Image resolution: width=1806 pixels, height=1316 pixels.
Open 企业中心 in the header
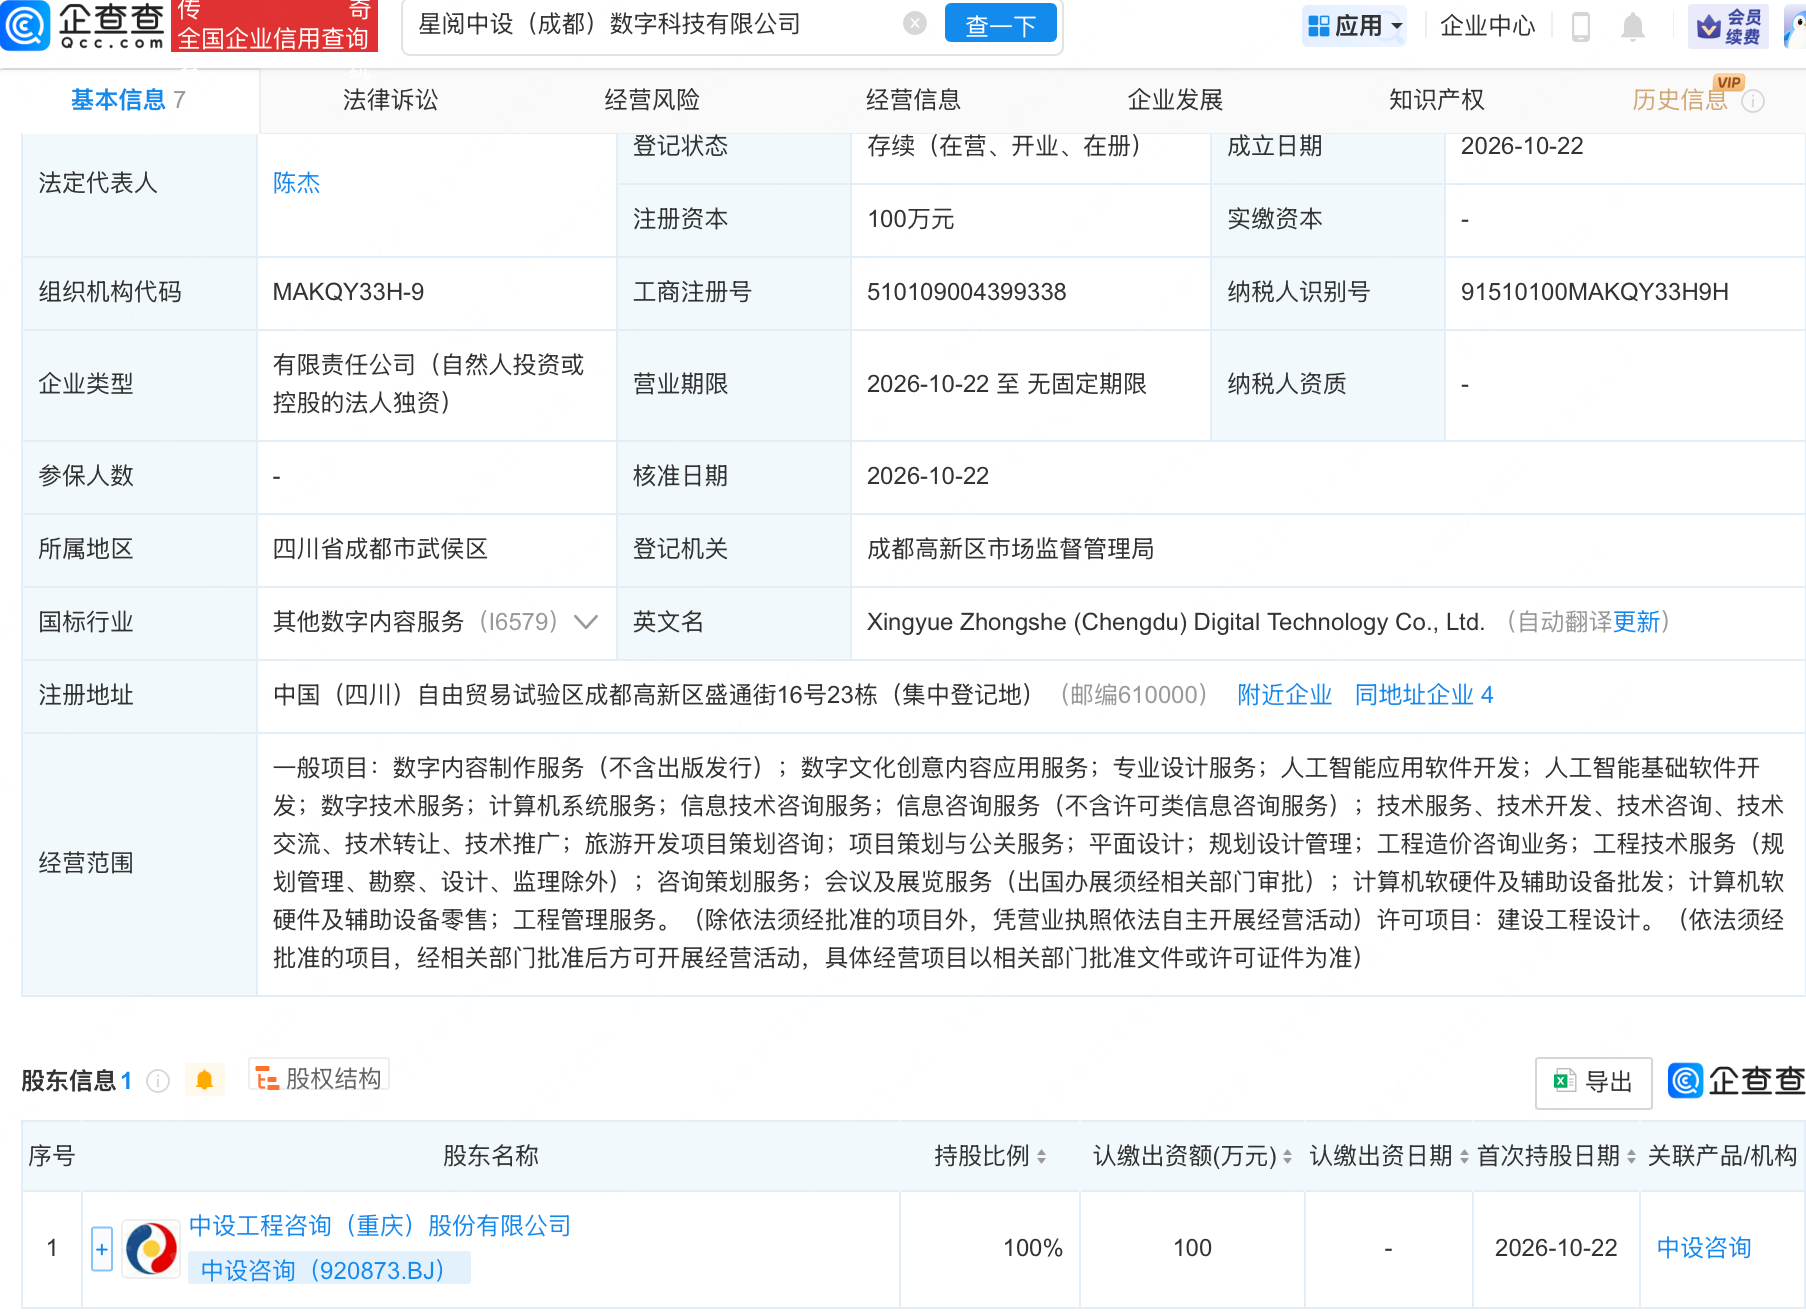tap(1487, 25)
